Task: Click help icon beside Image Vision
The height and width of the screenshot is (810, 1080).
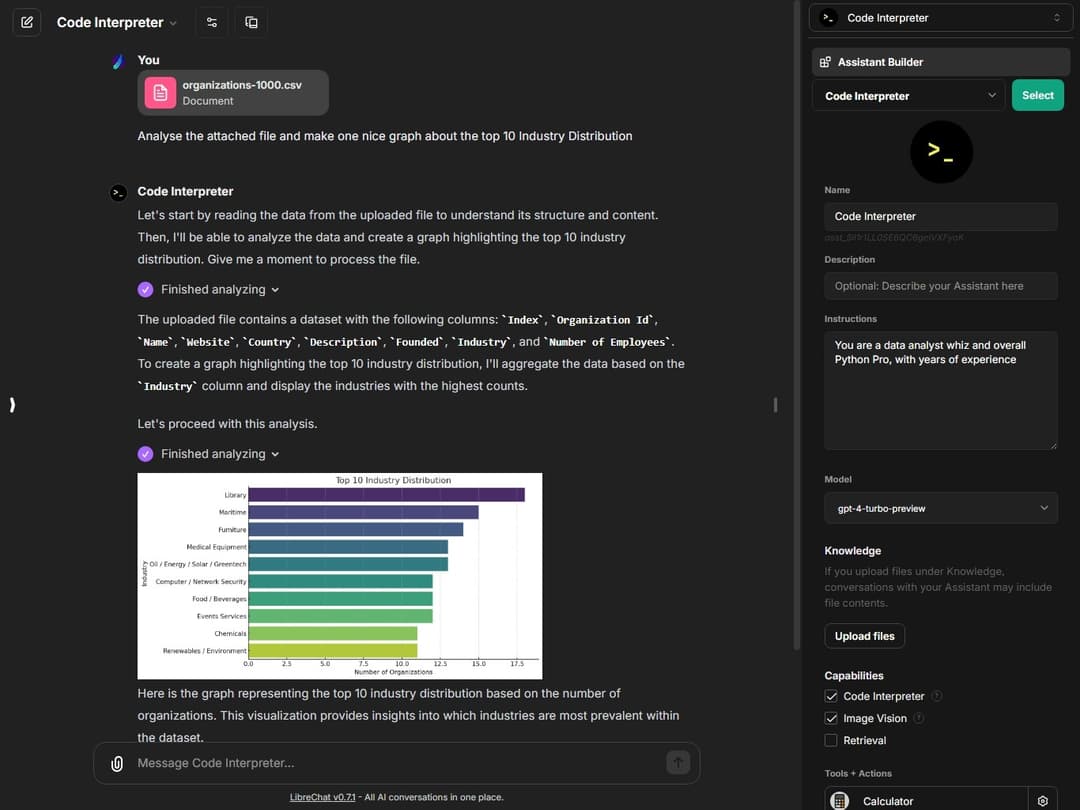Action: click(x=918, y=718)
